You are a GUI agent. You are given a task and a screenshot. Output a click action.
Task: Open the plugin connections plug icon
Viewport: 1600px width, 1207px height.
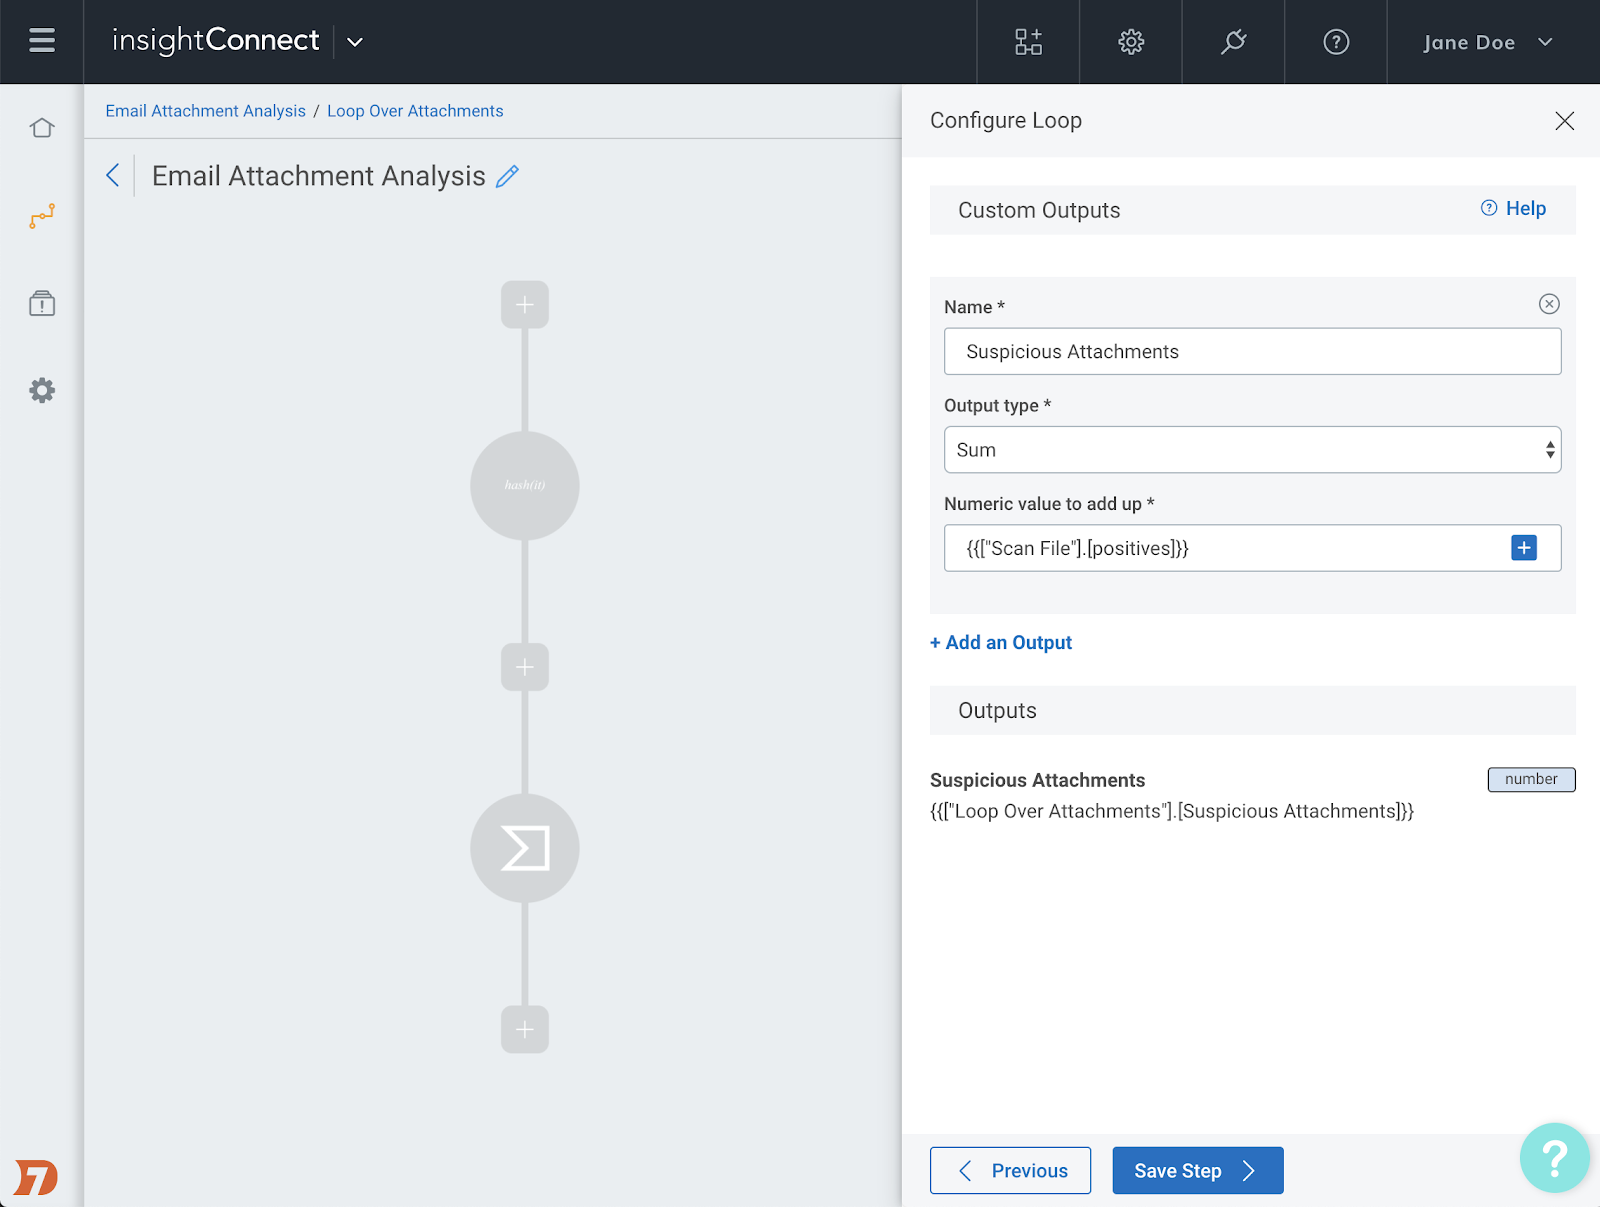click(x=1233, y=42)
